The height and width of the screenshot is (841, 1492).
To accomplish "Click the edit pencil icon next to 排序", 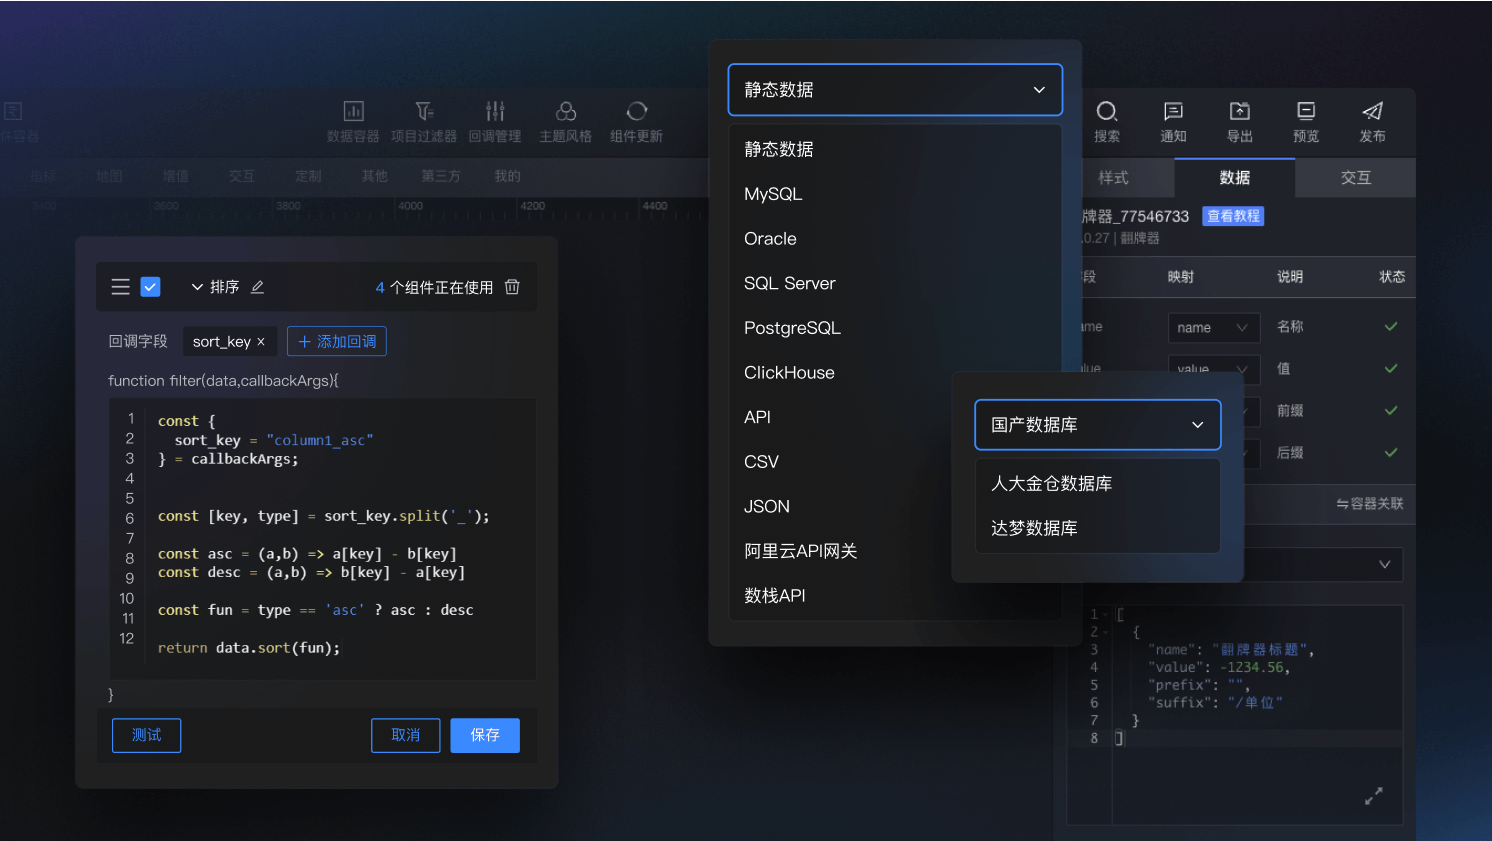I will [x=257, y=287].
